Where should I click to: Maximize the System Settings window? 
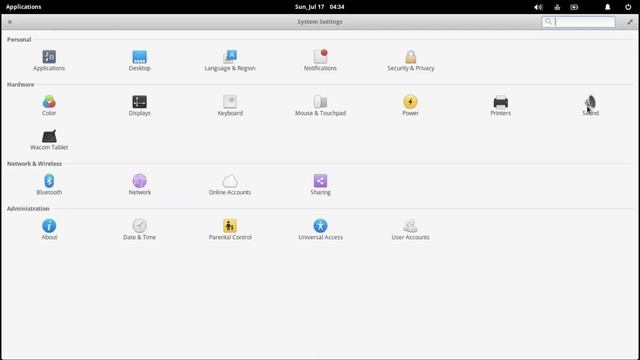630,22
